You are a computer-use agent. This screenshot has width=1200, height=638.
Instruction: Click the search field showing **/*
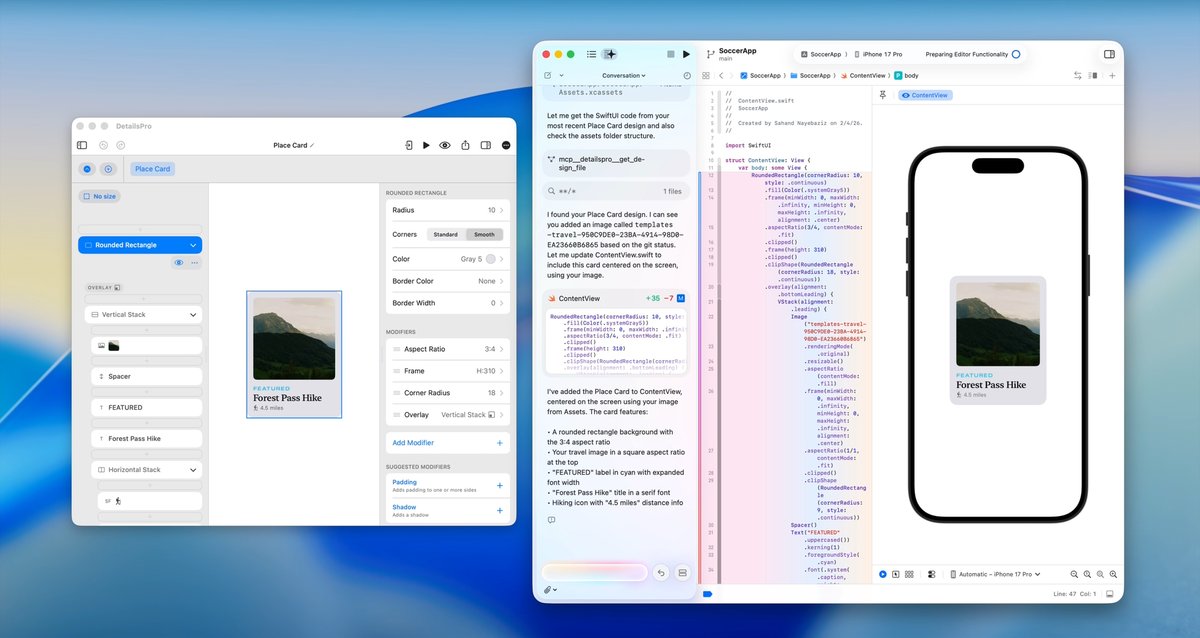coord(617,191)
